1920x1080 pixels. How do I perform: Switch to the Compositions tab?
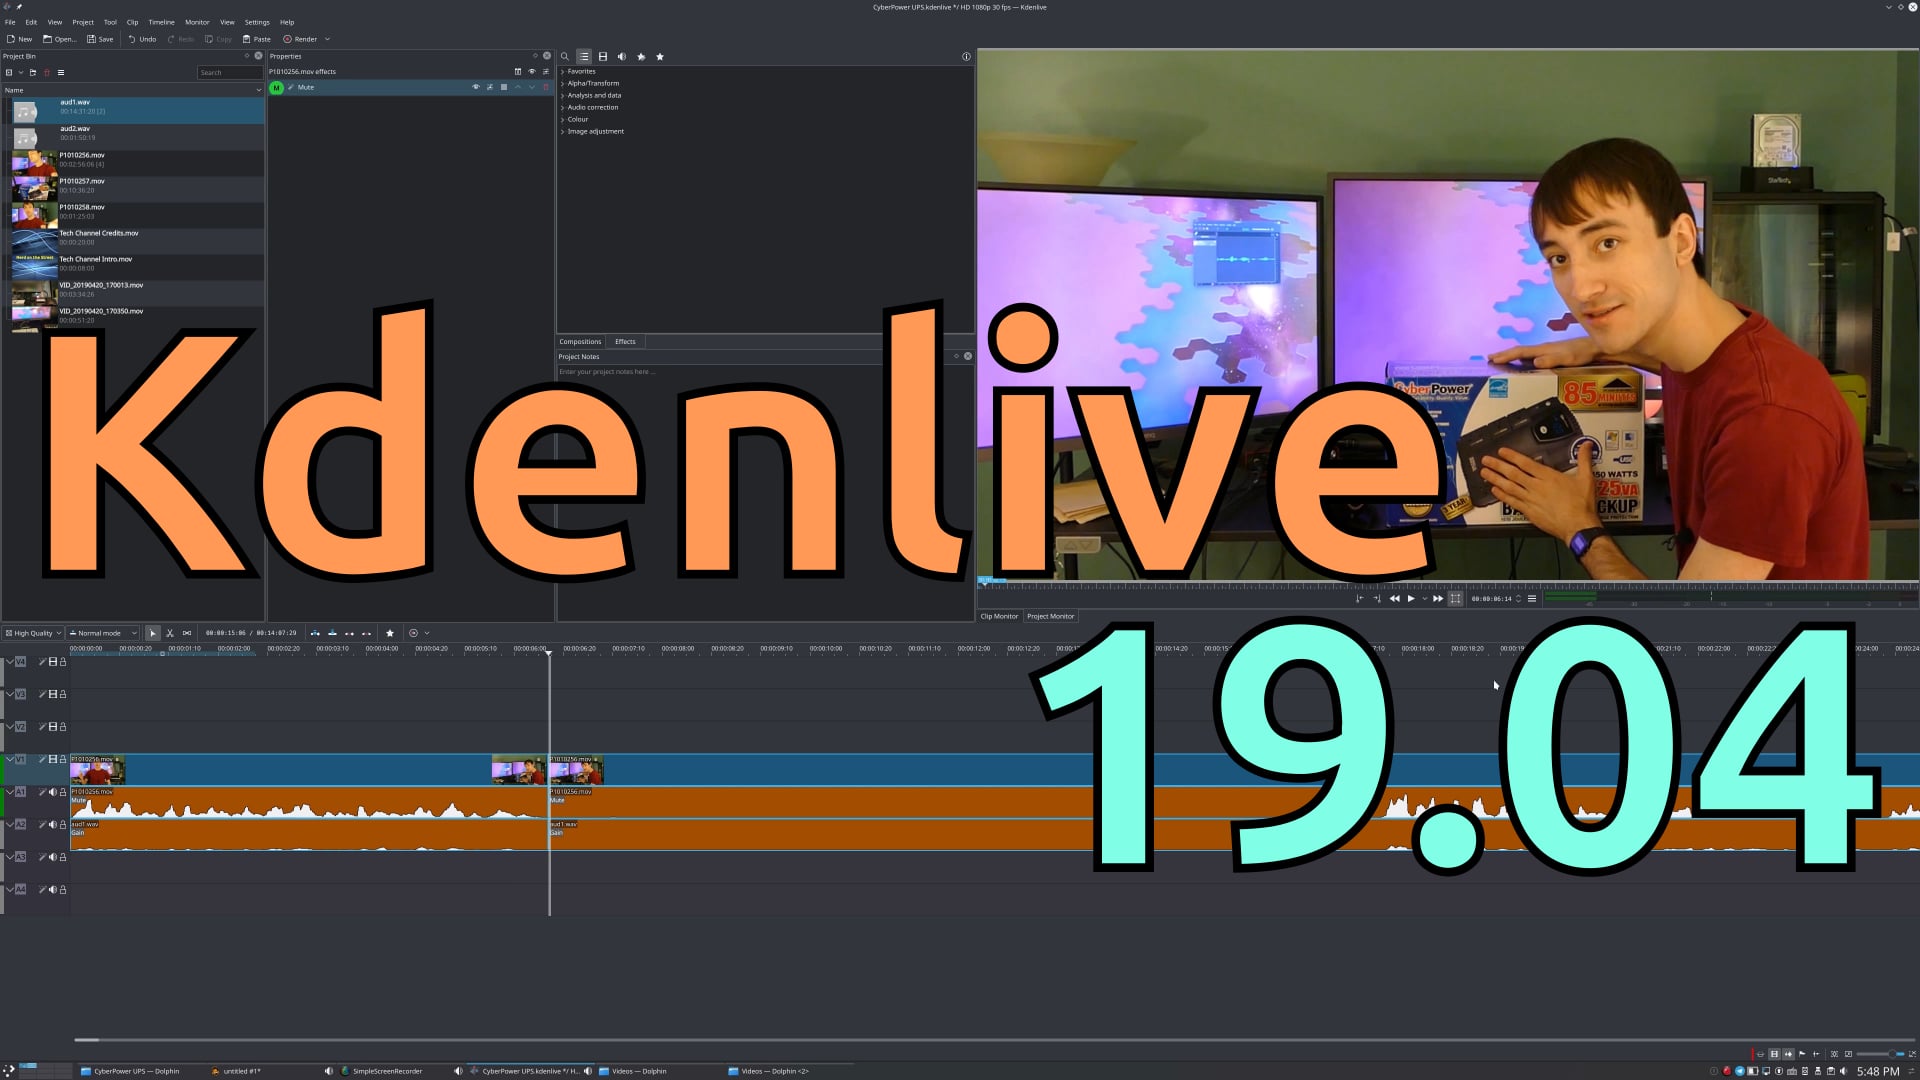[580, 342]
